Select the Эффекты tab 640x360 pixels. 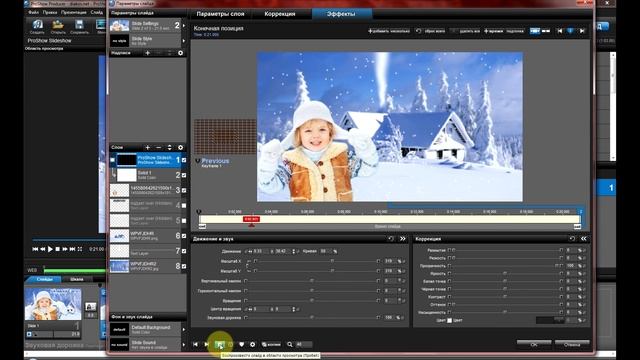tap(341, 14)
